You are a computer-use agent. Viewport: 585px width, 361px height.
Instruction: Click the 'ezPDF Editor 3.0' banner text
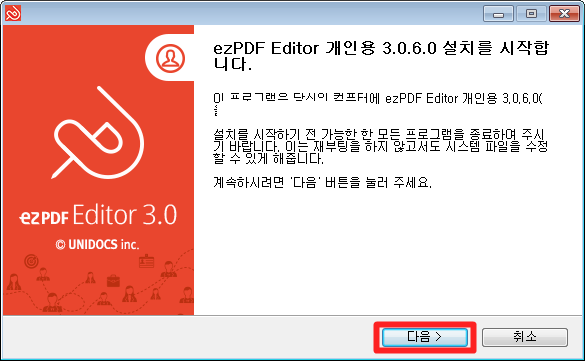pyautogui.click(x=98, y=215)
